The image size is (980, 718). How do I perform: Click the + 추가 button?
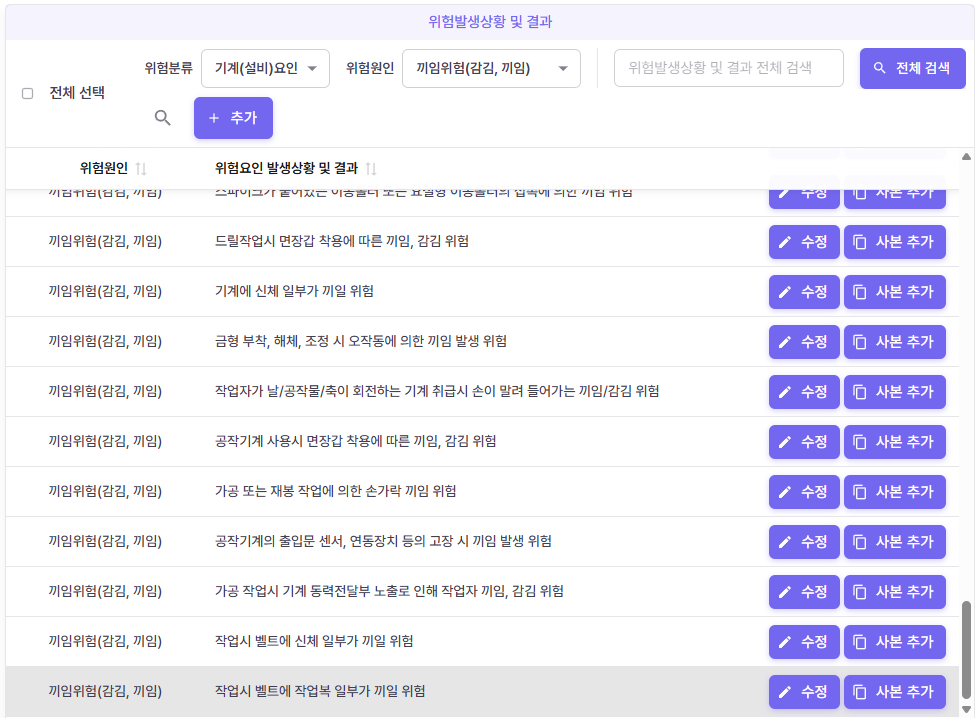pos(233,118)
